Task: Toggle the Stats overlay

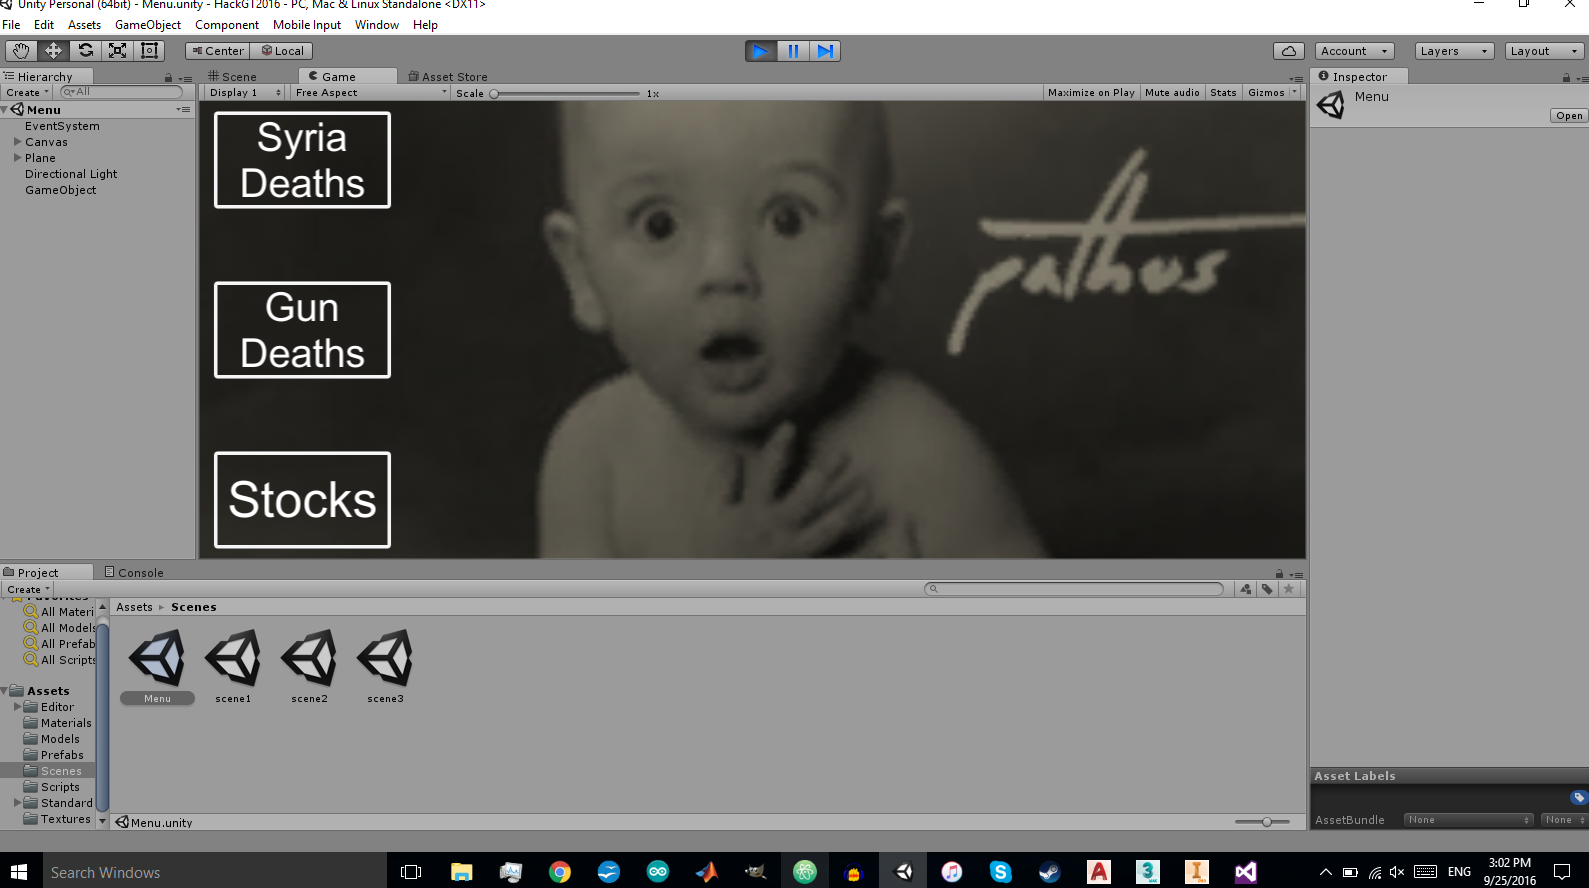Action: tap(1223, 93)
